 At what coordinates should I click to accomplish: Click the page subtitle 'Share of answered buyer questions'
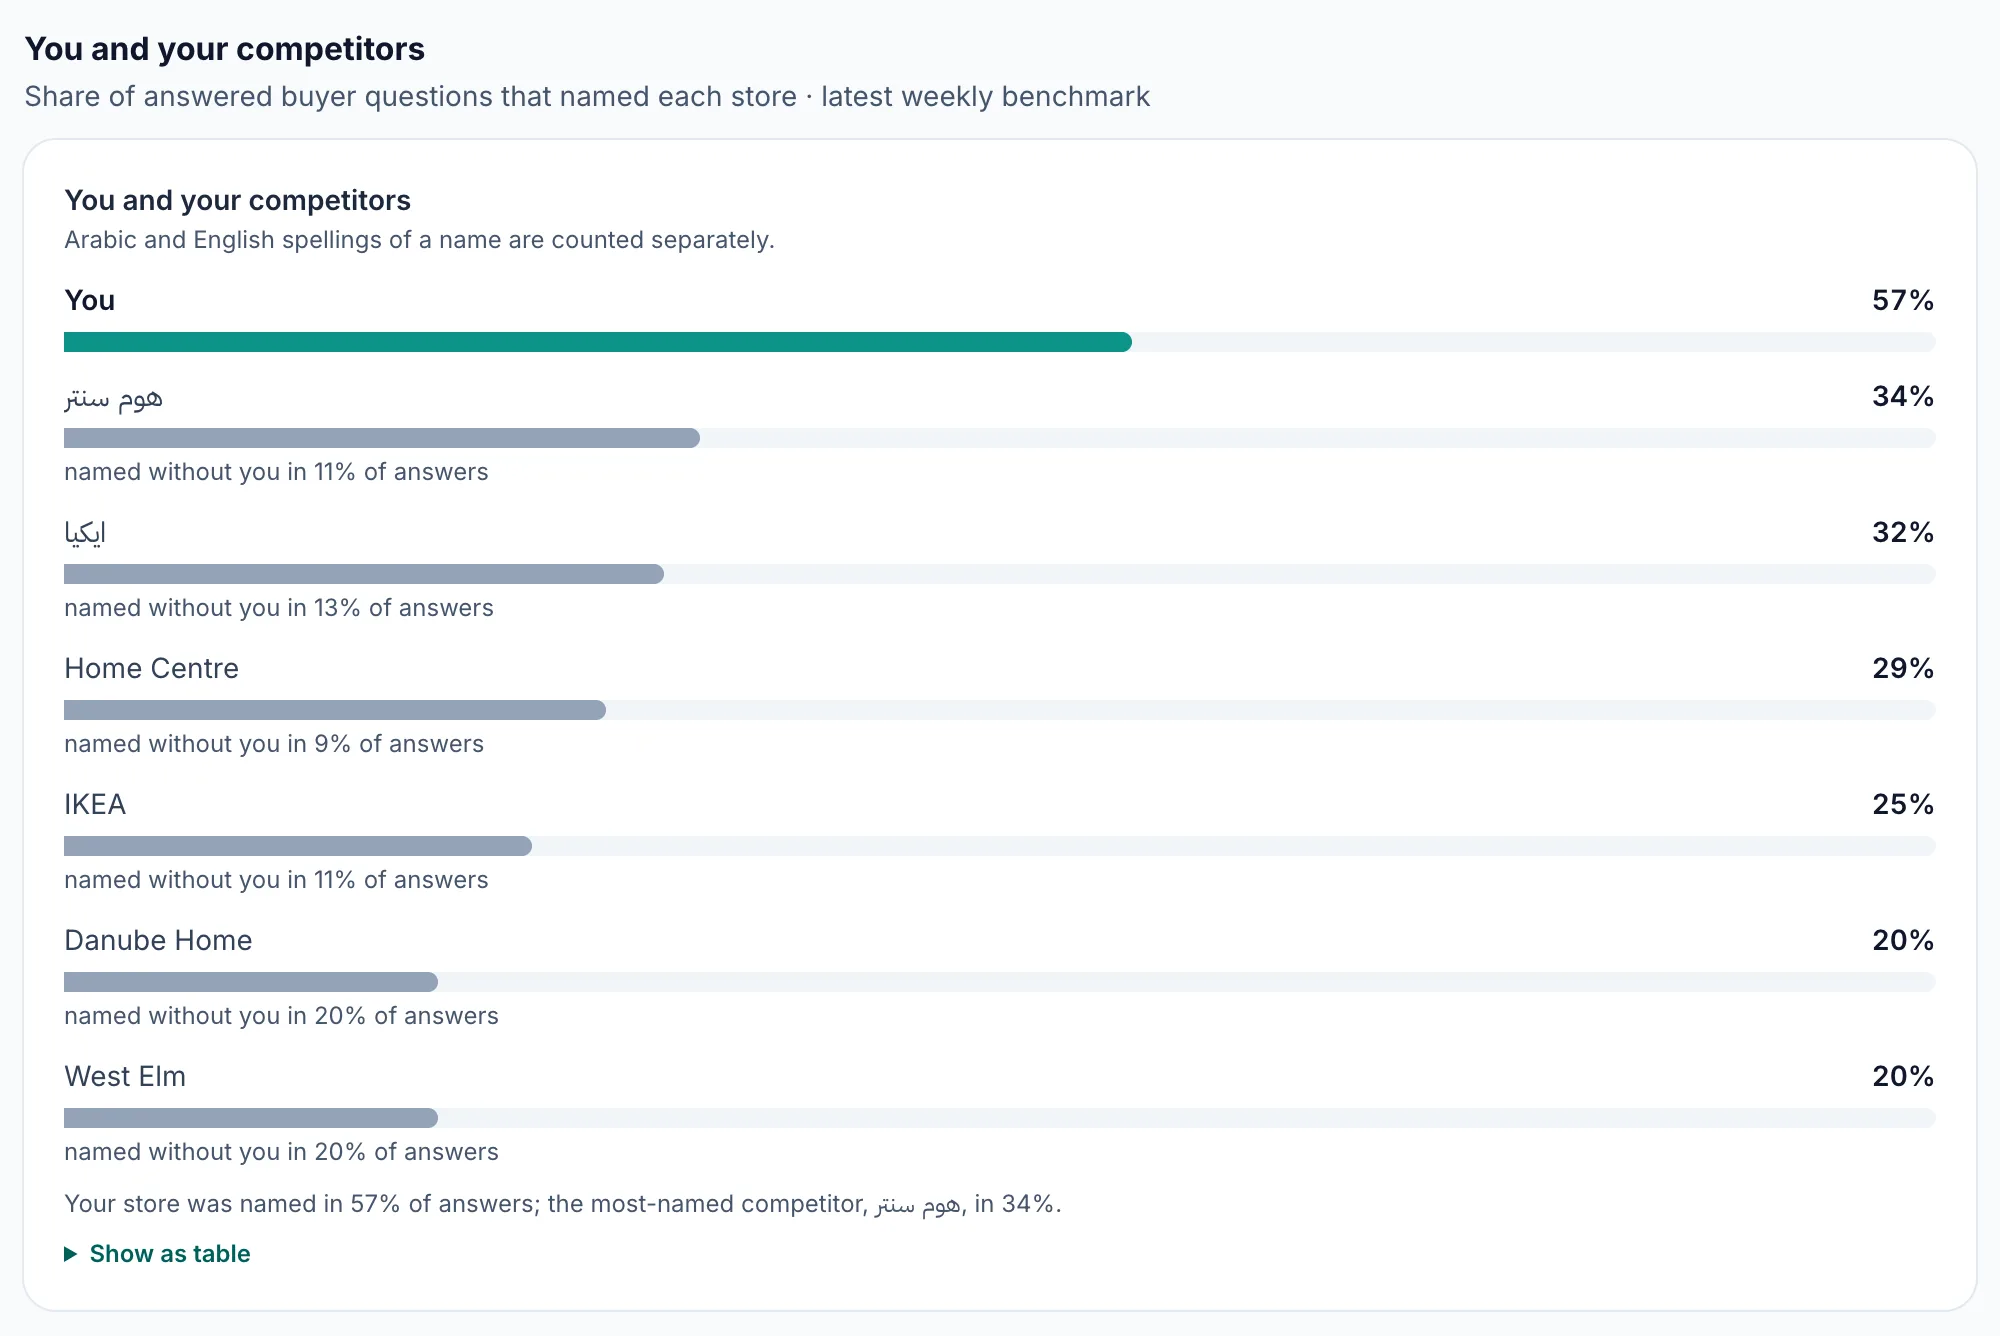[x=587, y=96]
